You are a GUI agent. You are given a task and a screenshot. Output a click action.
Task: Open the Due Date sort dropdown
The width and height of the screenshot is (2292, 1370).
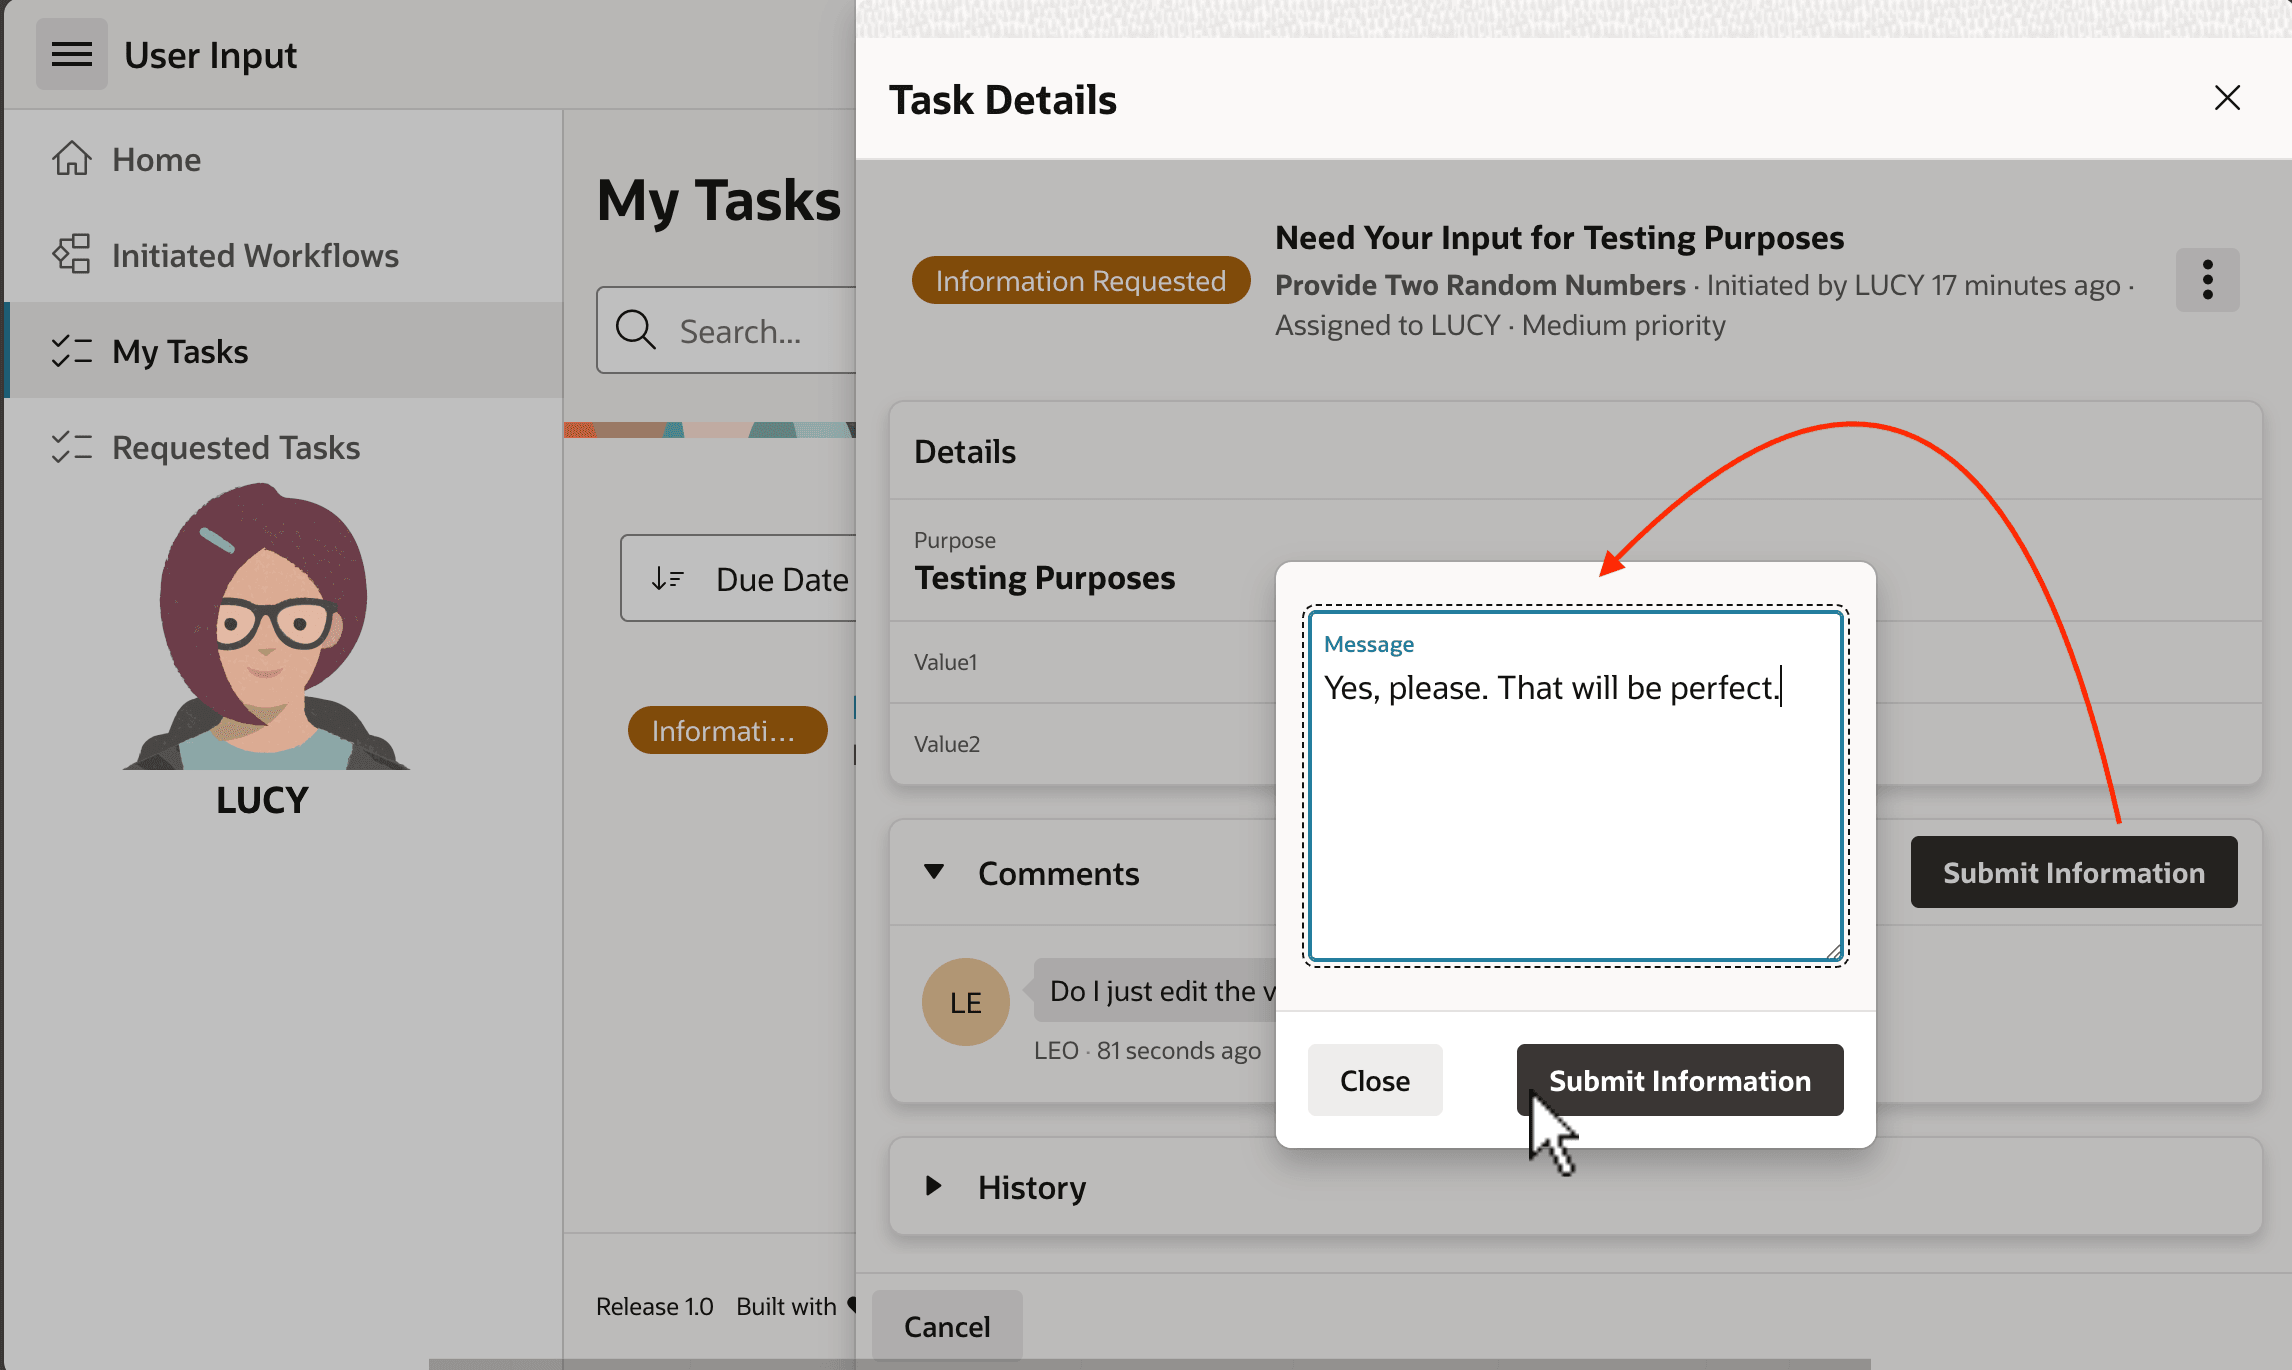pos(738,578)
